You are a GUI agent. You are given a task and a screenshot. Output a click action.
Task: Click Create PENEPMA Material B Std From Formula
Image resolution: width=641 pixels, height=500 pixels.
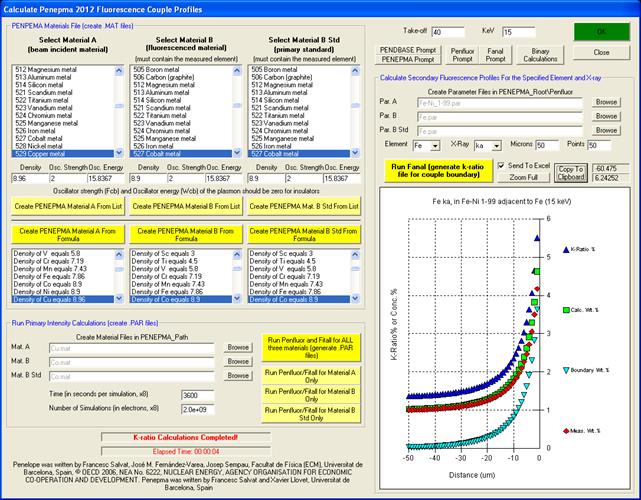tap(304, 235)
